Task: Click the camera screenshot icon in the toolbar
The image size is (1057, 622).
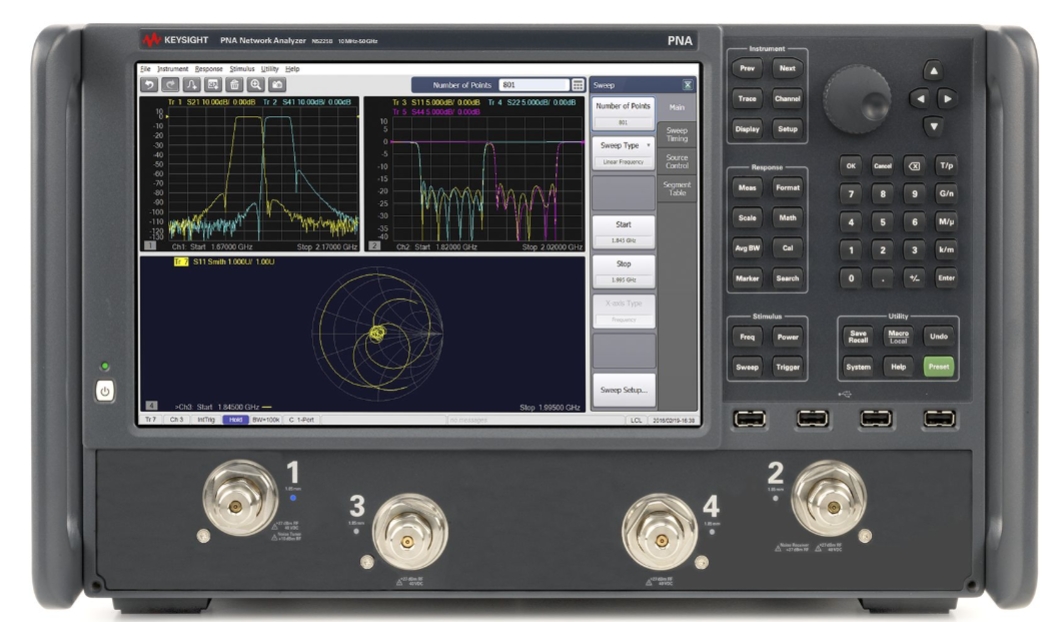Action: click(278, 84)
